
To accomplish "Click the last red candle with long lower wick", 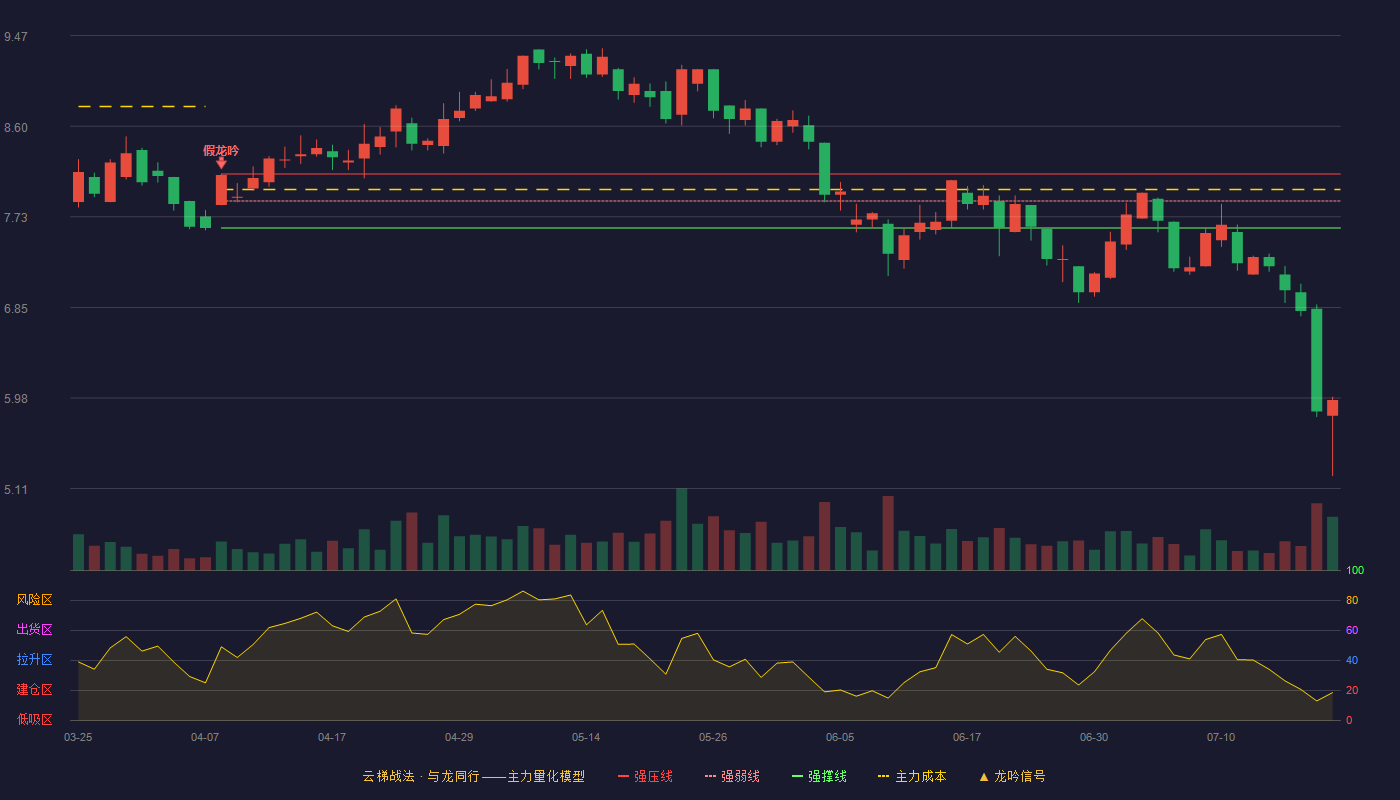I will [x=1332, y=408].
